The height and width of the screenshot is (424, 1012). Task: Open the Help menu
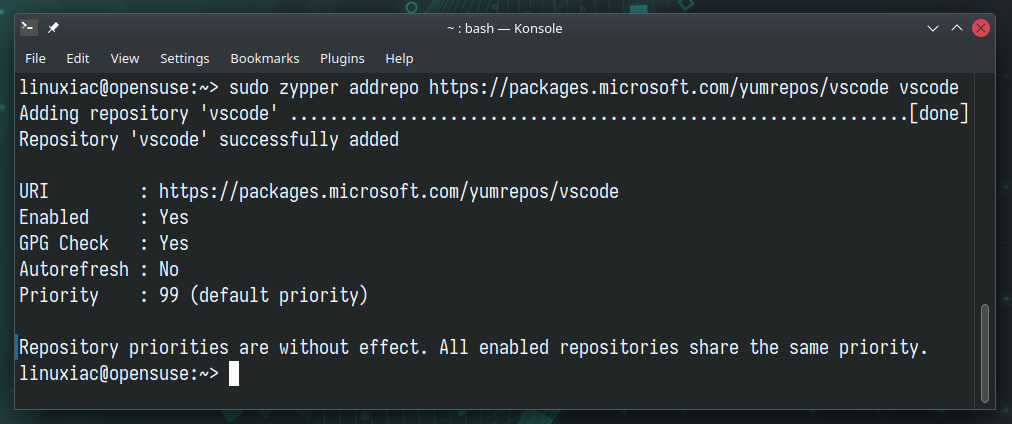[399, 59]
